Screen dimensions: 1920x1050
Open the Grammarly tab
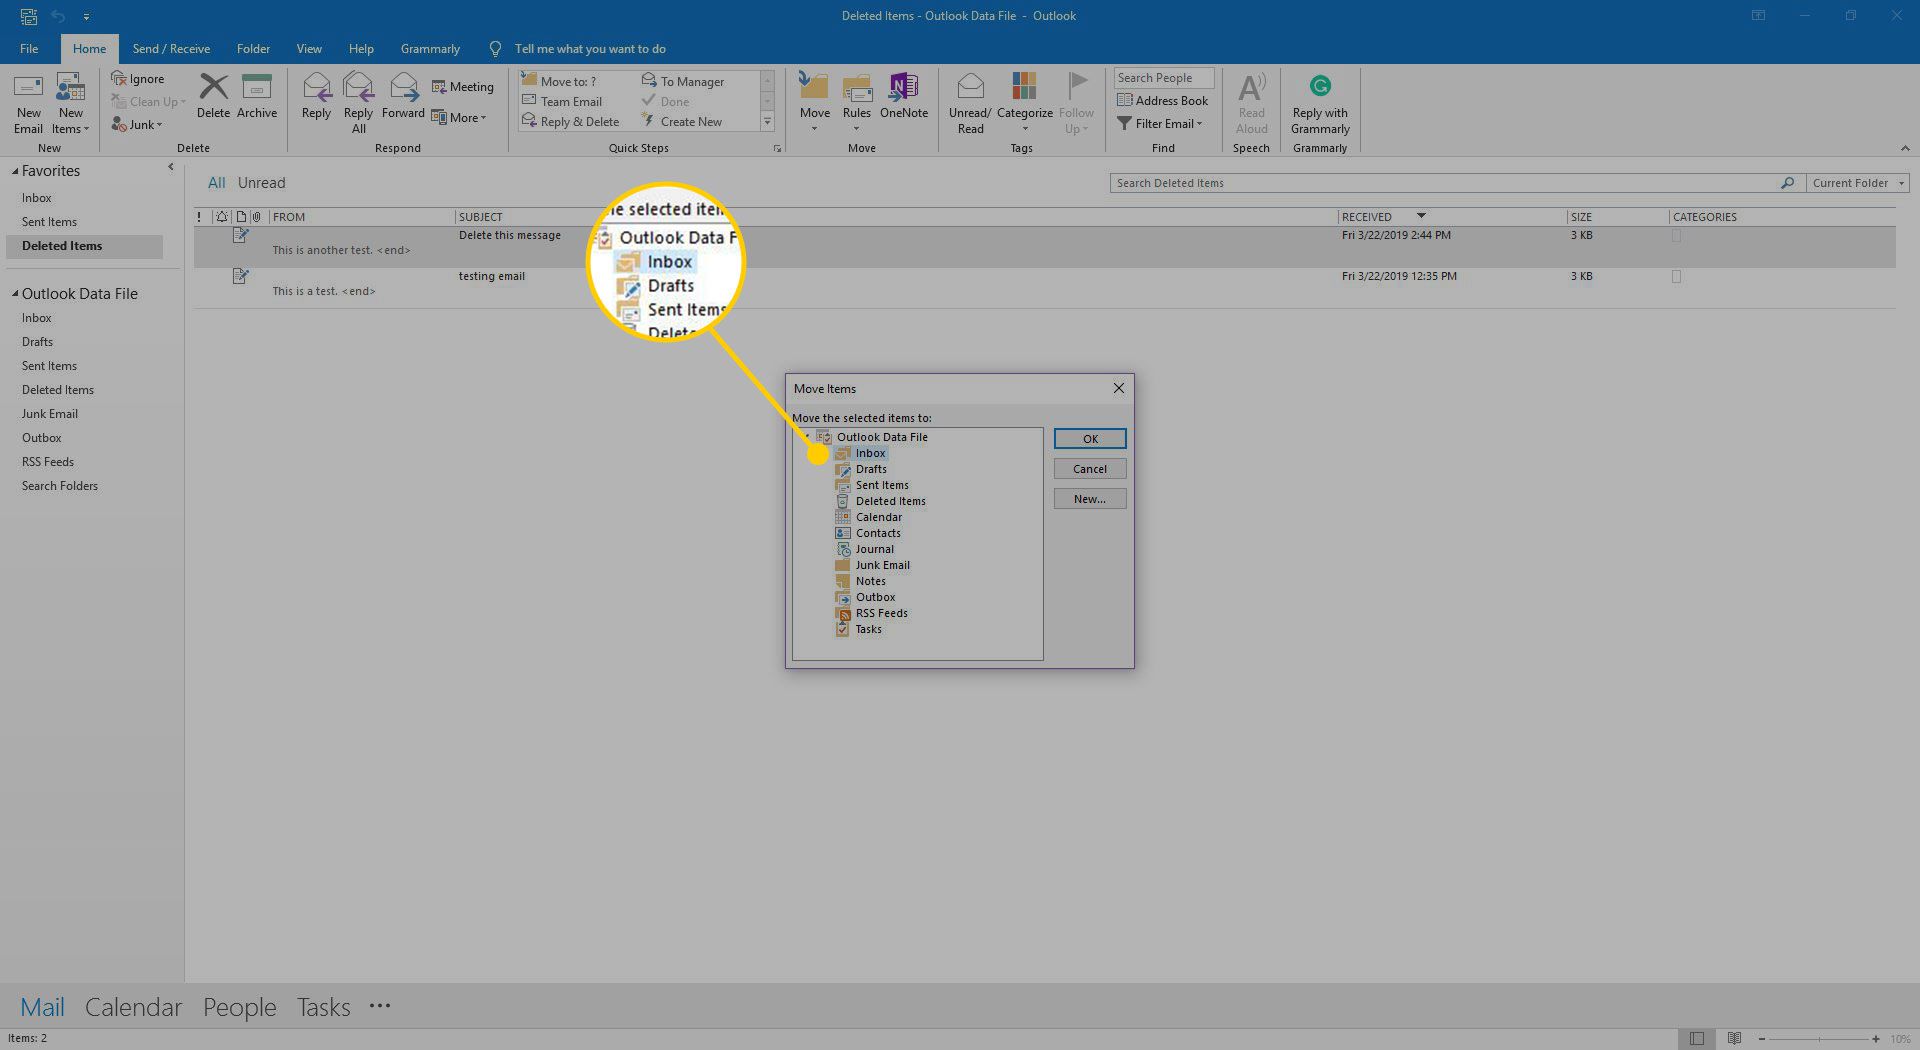[x=430, y=49]
